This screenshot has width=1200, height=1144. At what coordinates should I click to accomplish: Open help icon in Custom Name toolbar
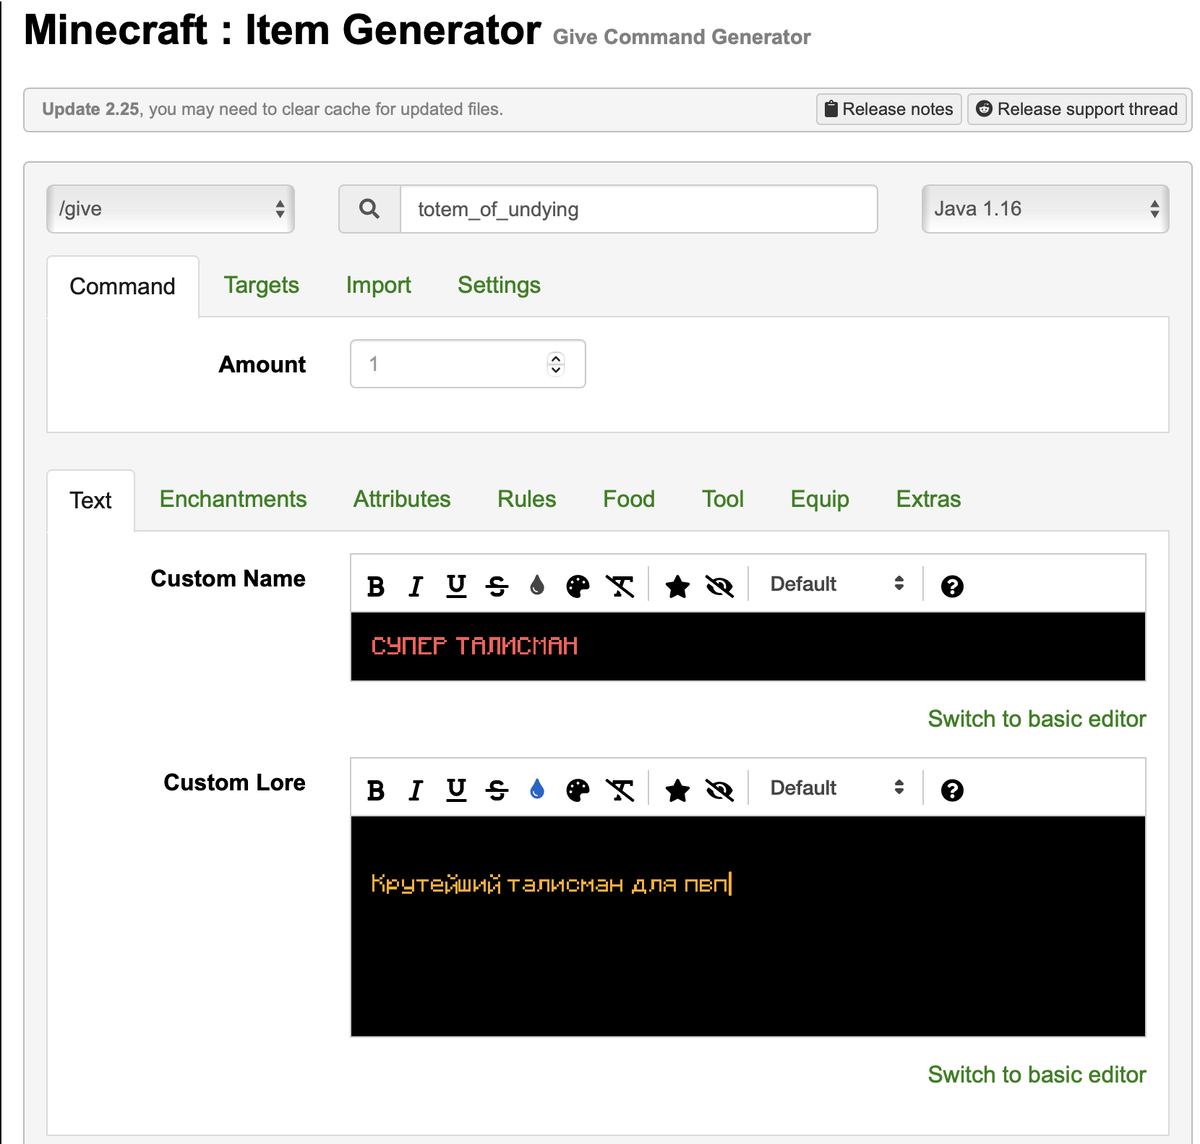click(x=952, y=586)
